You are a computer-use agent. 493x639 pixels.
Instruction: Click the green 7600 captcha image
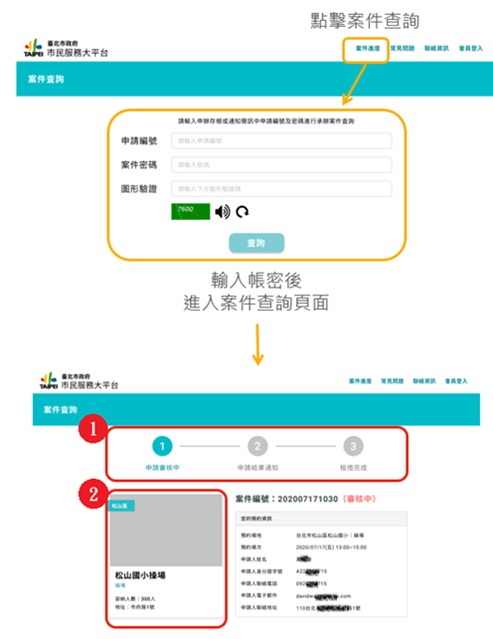(x=190, y=212)
